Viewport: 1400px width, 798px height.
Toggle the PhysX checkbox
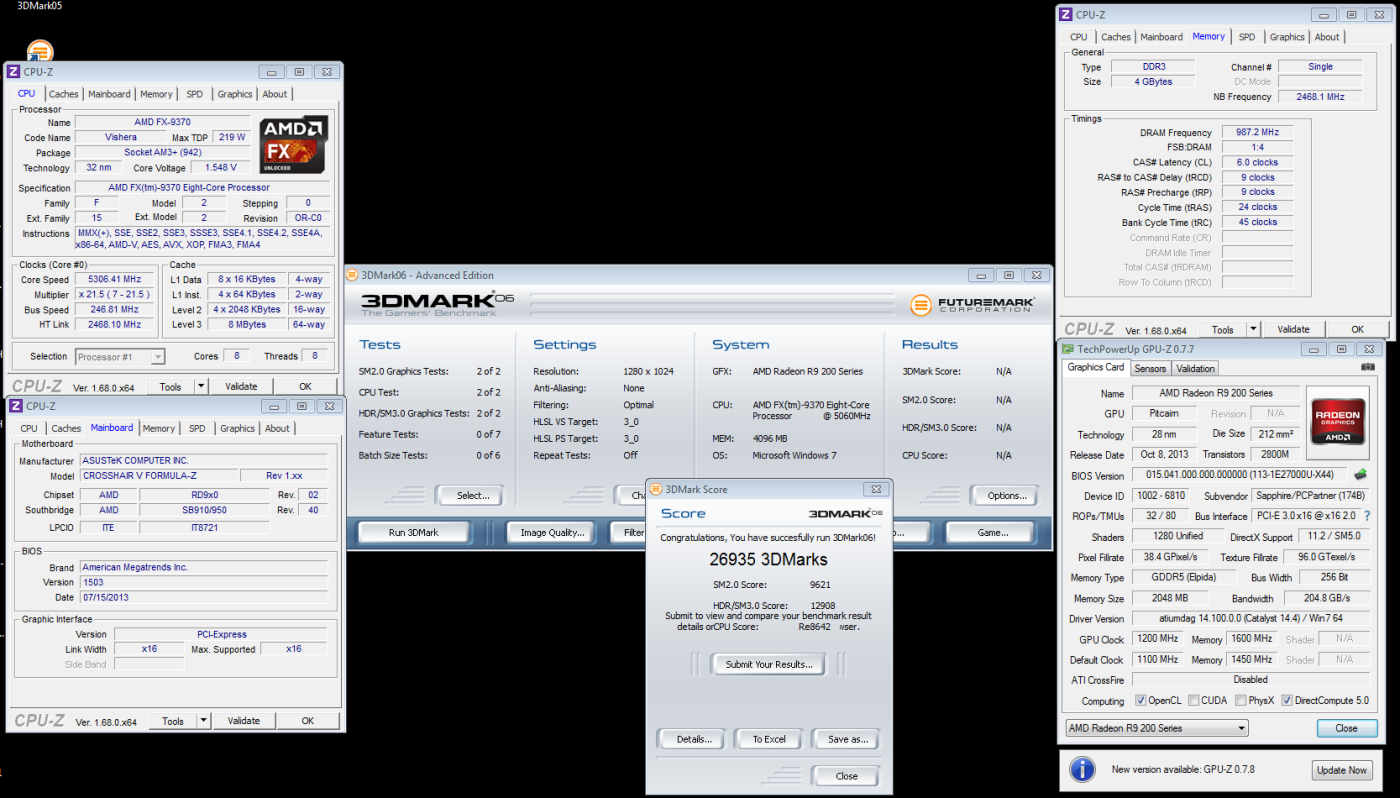tap(1242, 701)
